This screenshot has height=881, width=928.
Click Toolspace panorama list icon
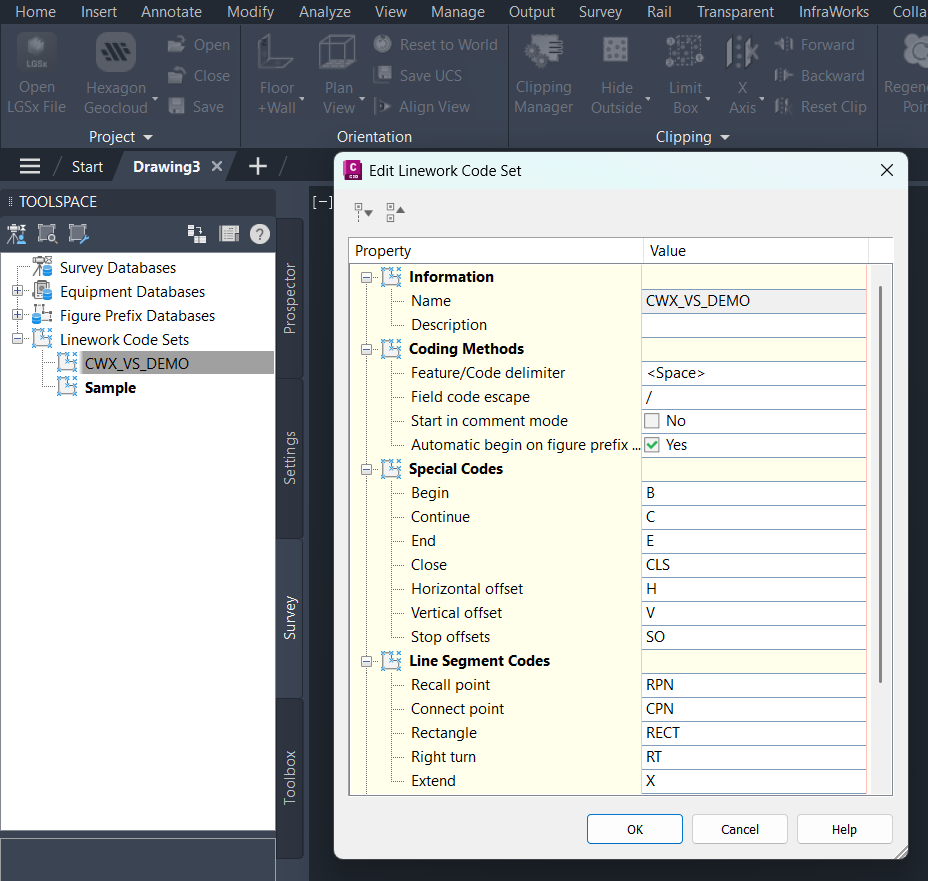[x=229, y=234]
